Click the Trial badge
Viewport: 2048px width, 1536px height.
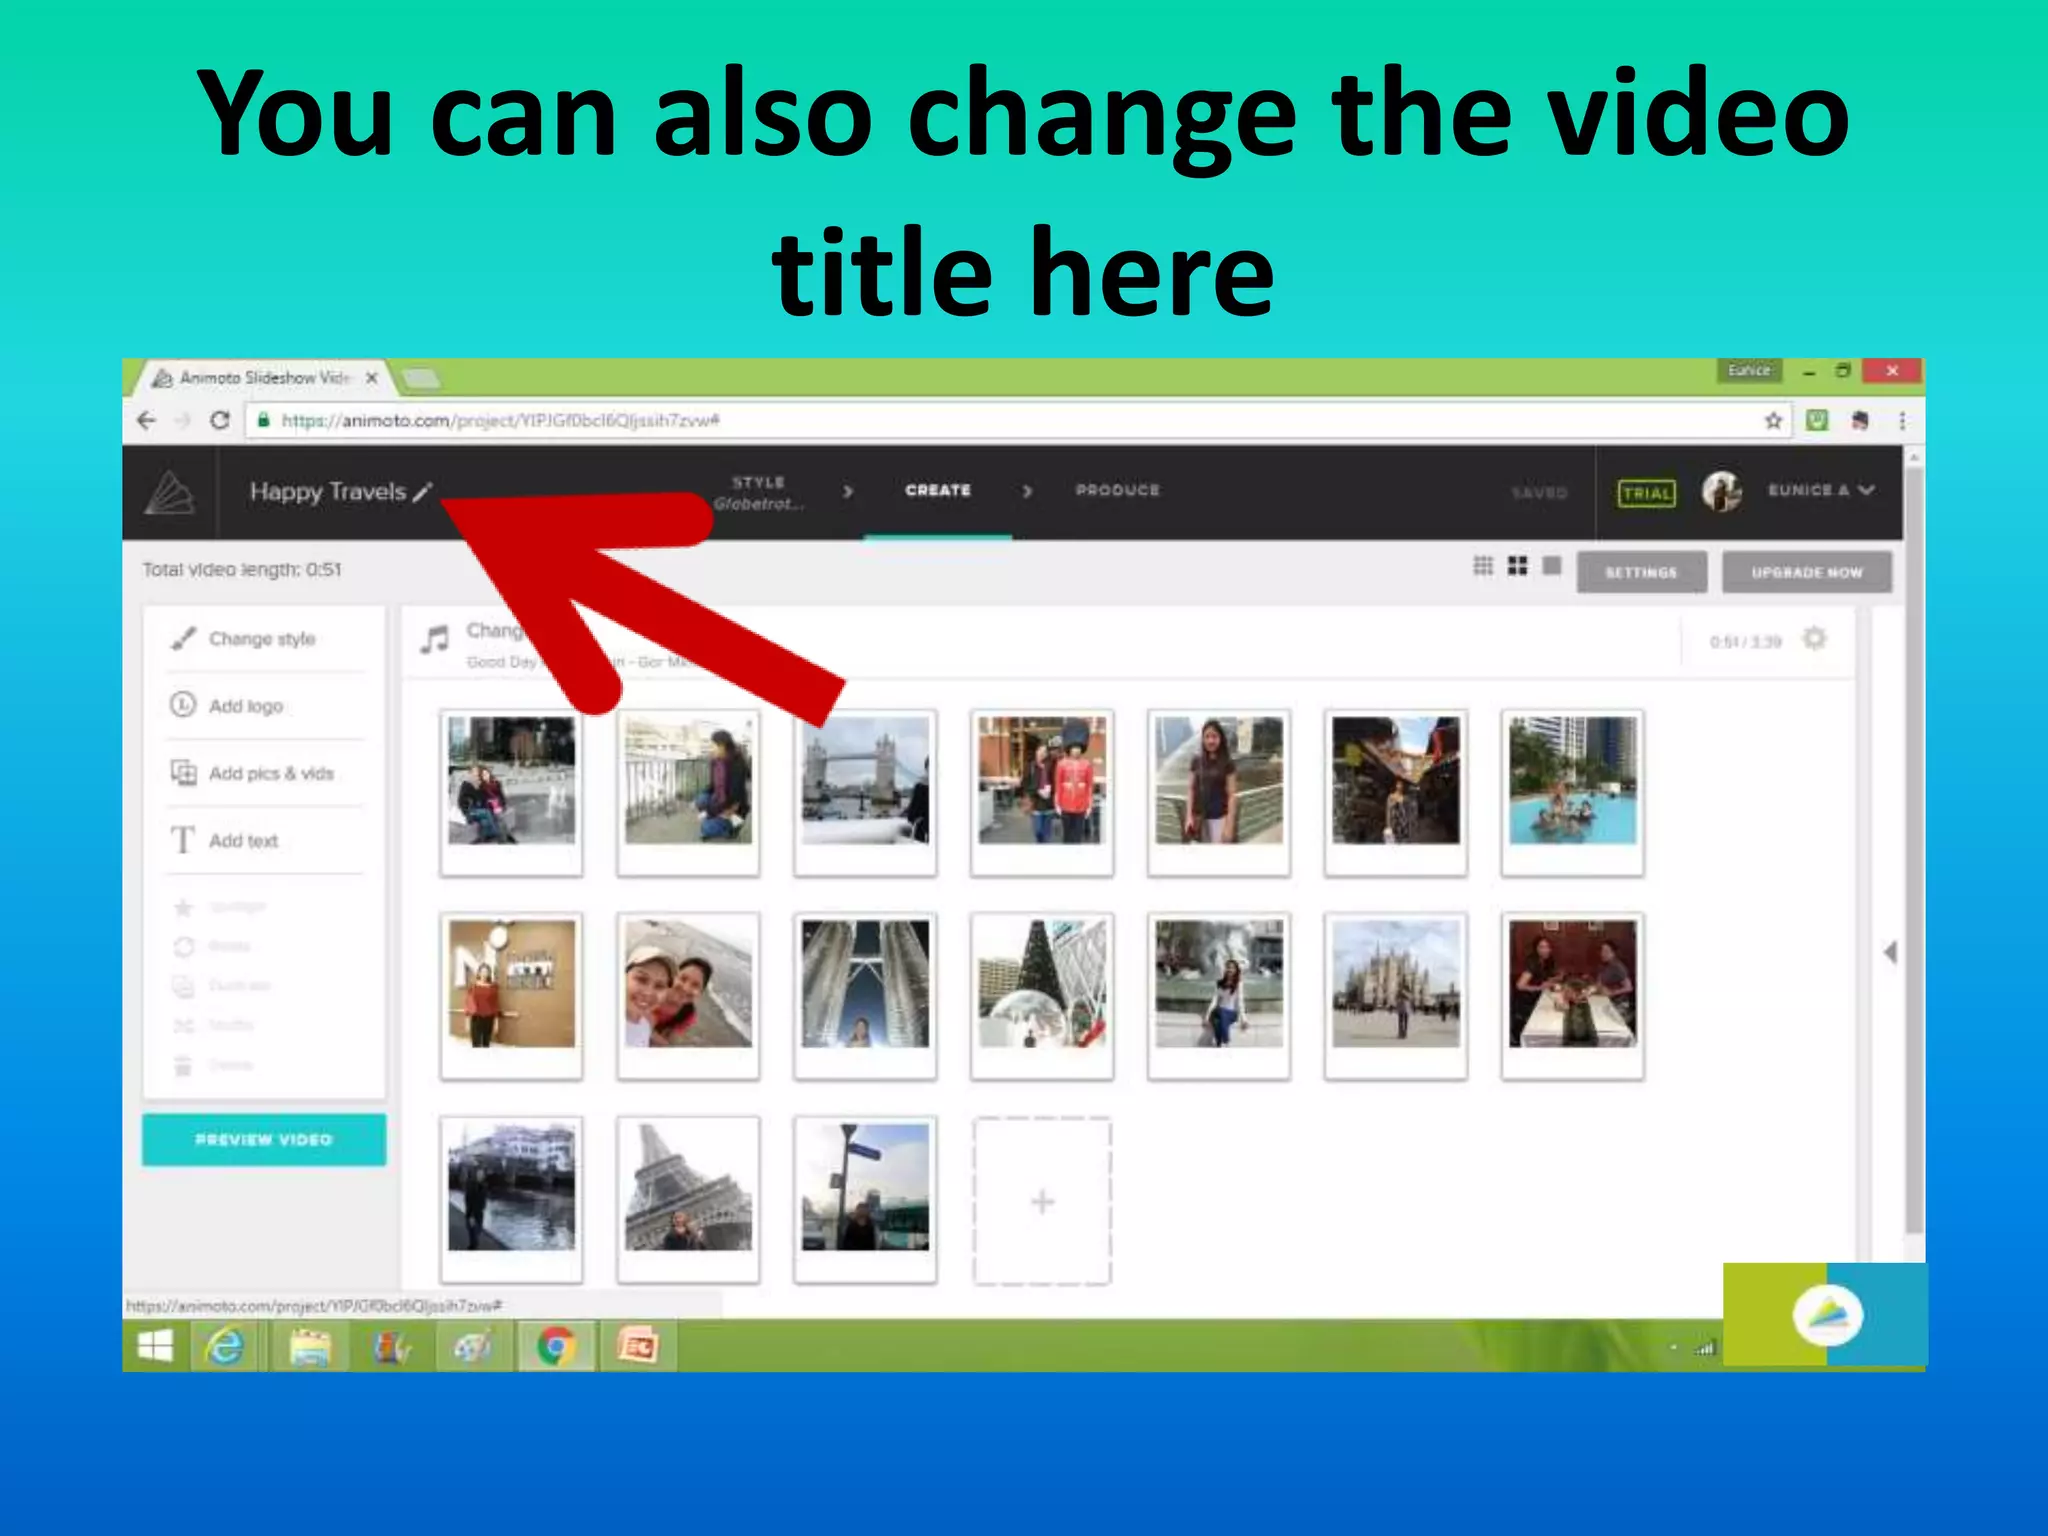(x=1646, y=493)
